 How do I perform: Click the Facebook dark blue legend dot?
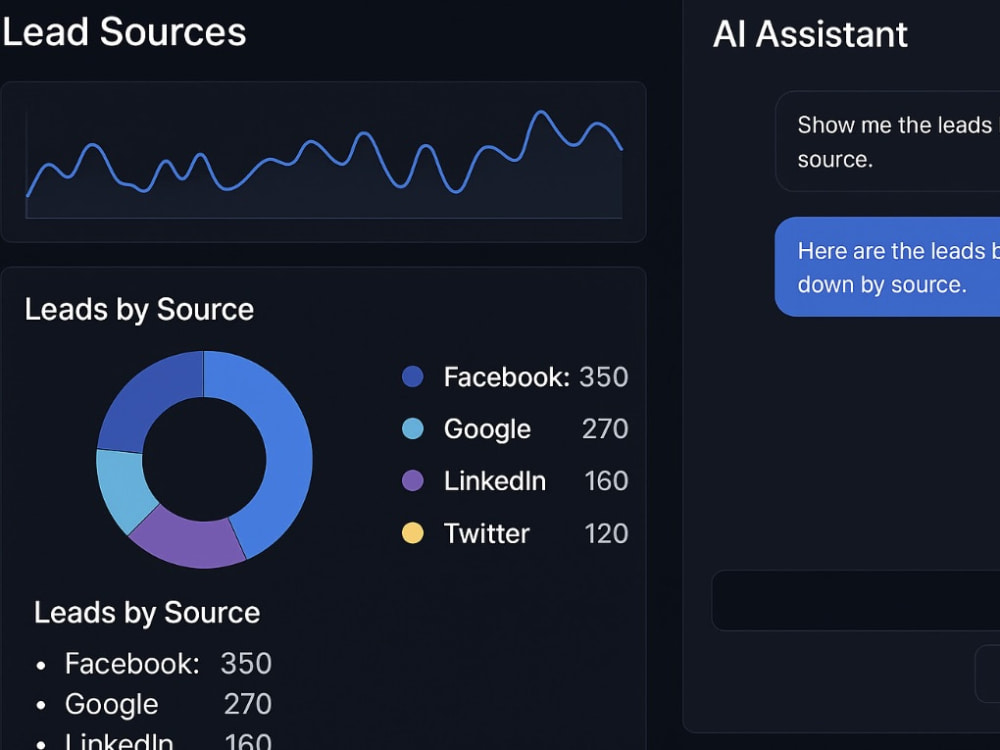(413, 376)
